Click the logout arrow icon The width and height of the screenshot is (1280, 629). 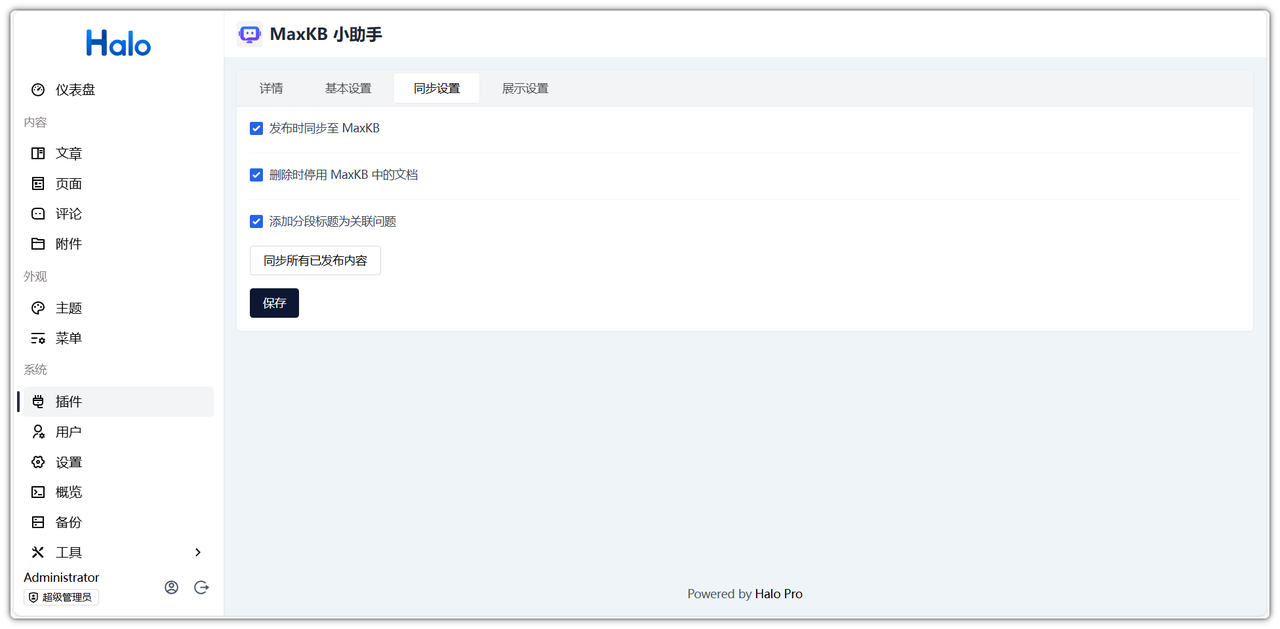coord(201,588)
